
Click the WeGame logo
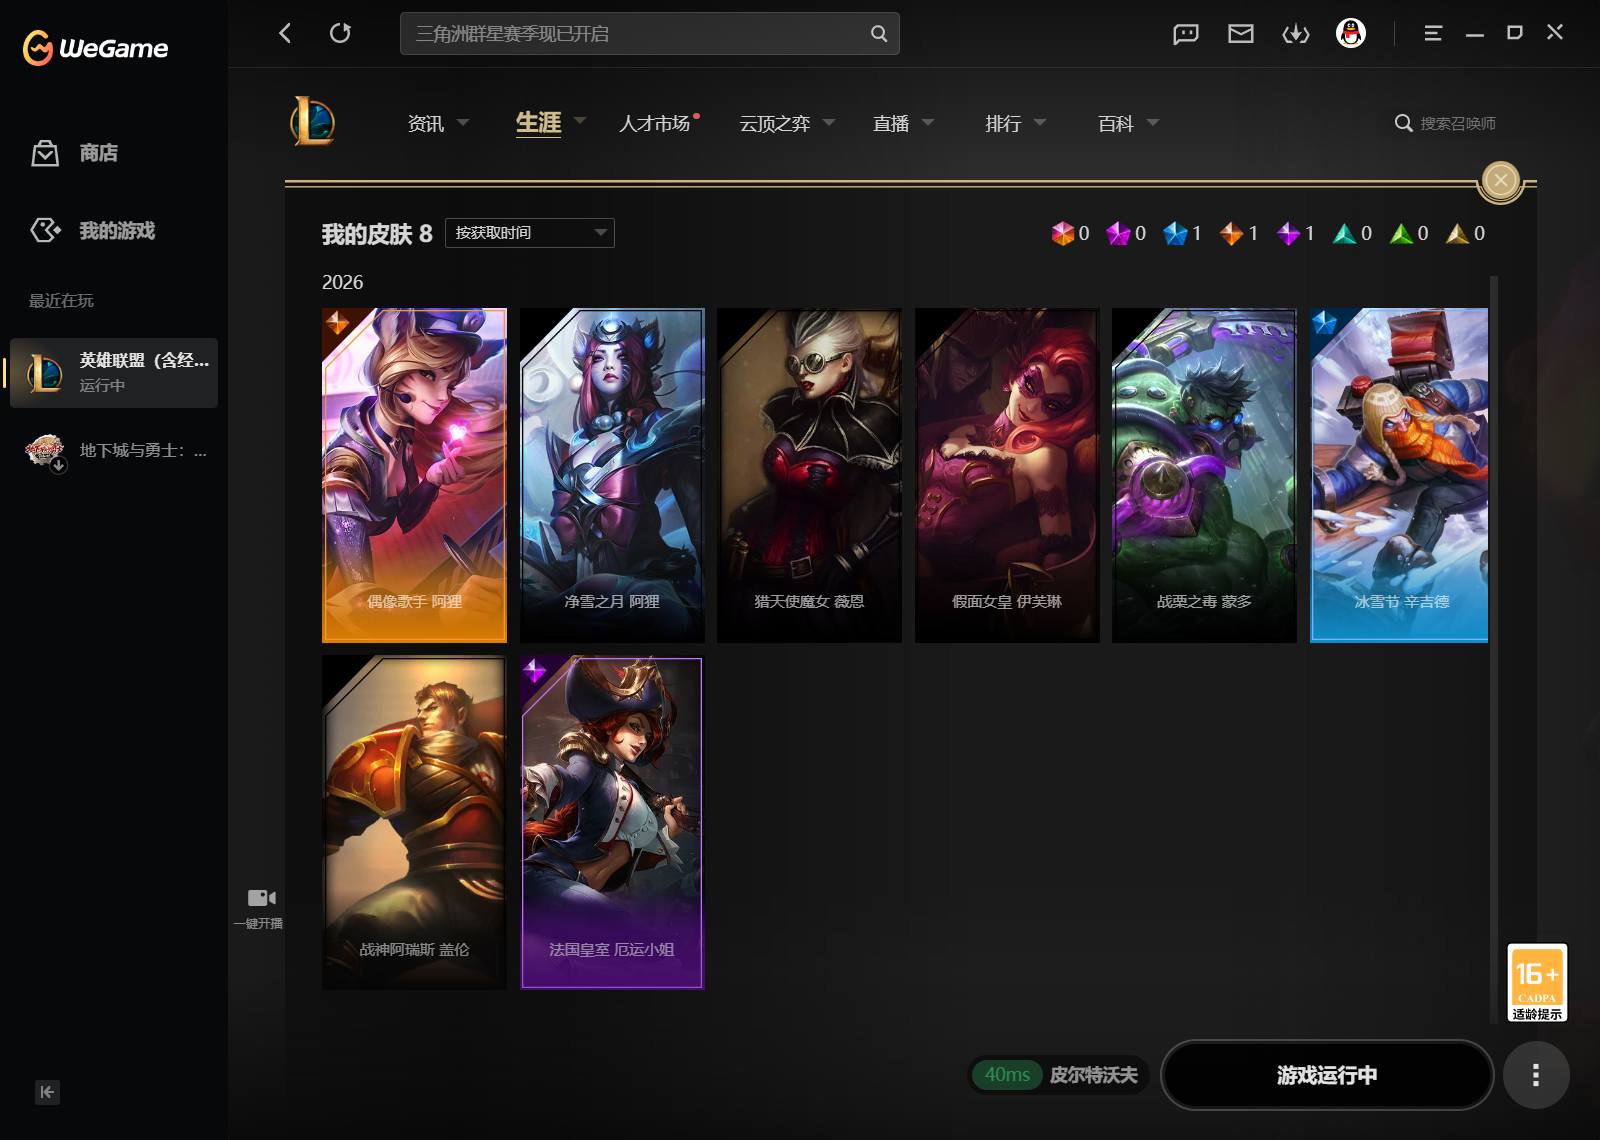96,47
